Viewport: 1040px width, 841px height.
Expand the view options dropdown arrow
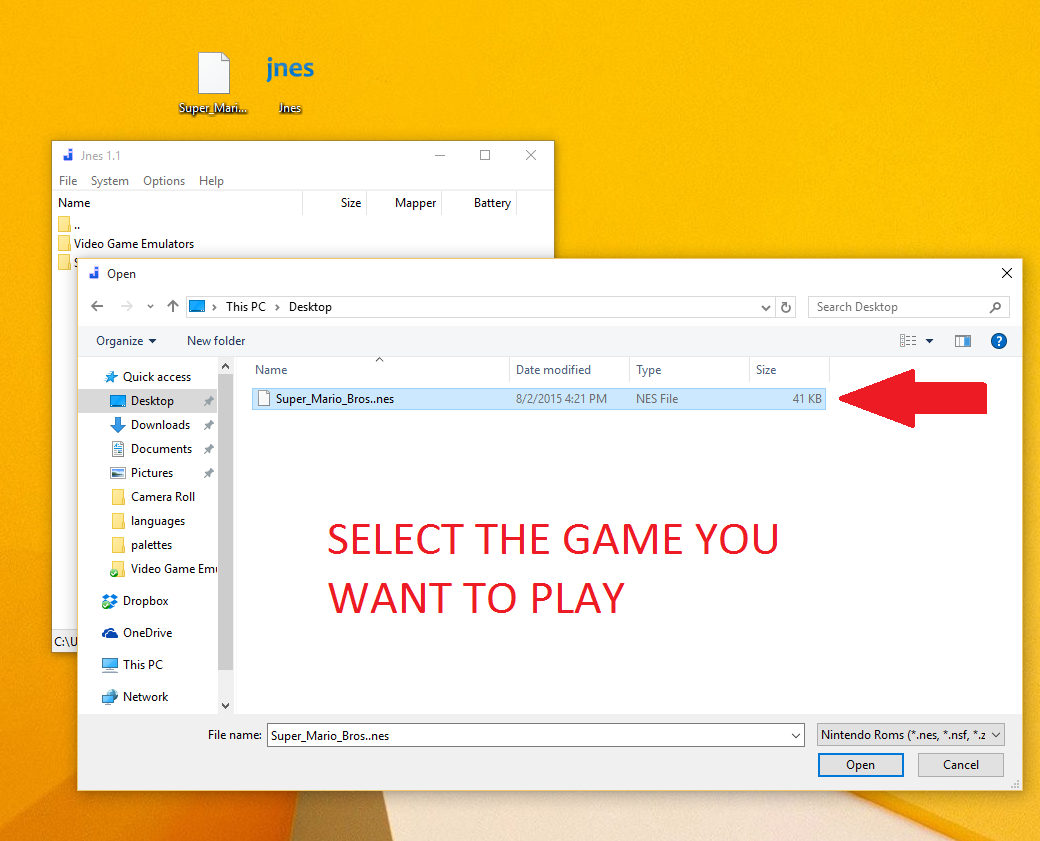pyautogui.click(x=929, y=341)
